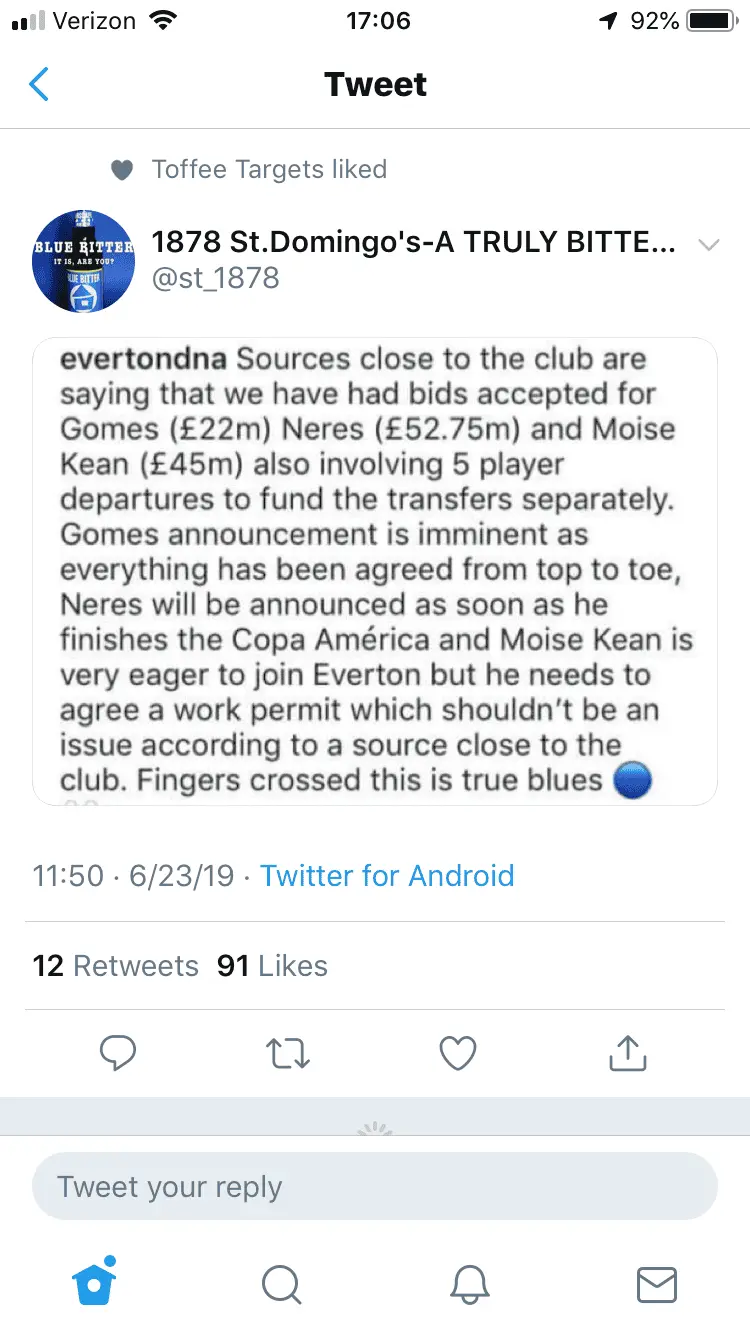The image size is (750, 1334).
Task: Tap the back arrow in the header
Action: (39, 85)
